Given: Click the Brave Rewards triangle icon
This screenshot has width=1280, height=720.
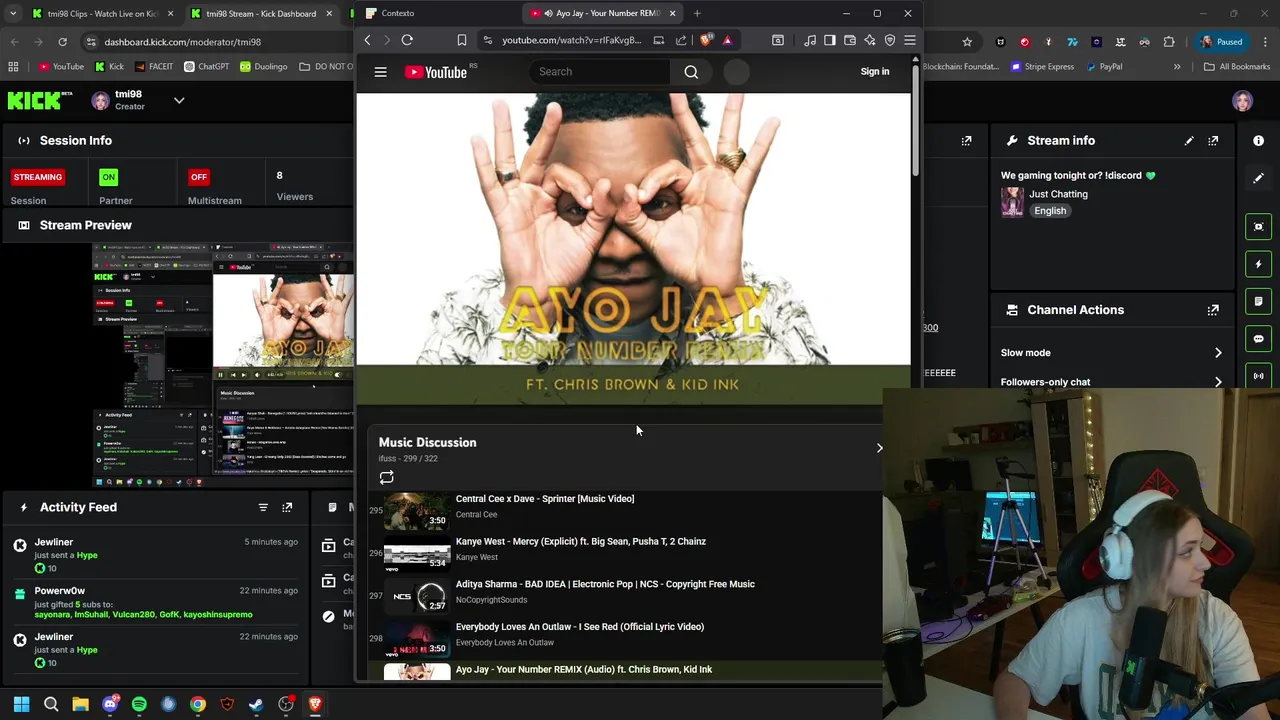Looking at the screenshot, I should click(727, 40).
